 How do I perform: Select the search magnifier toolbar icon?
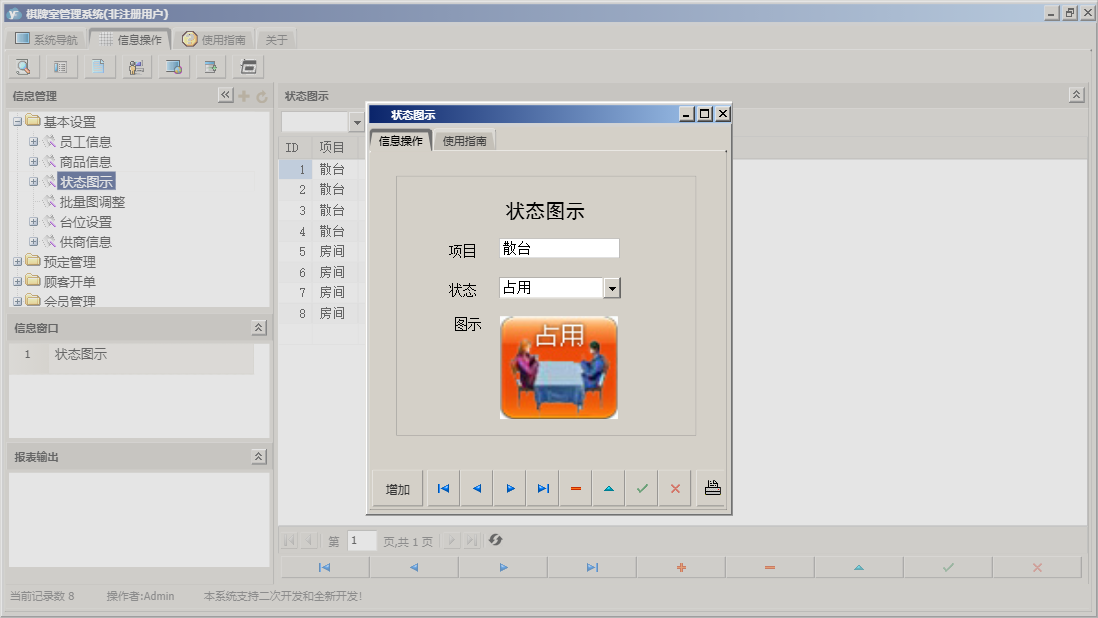pyautogui.click(x=22, y=66)
